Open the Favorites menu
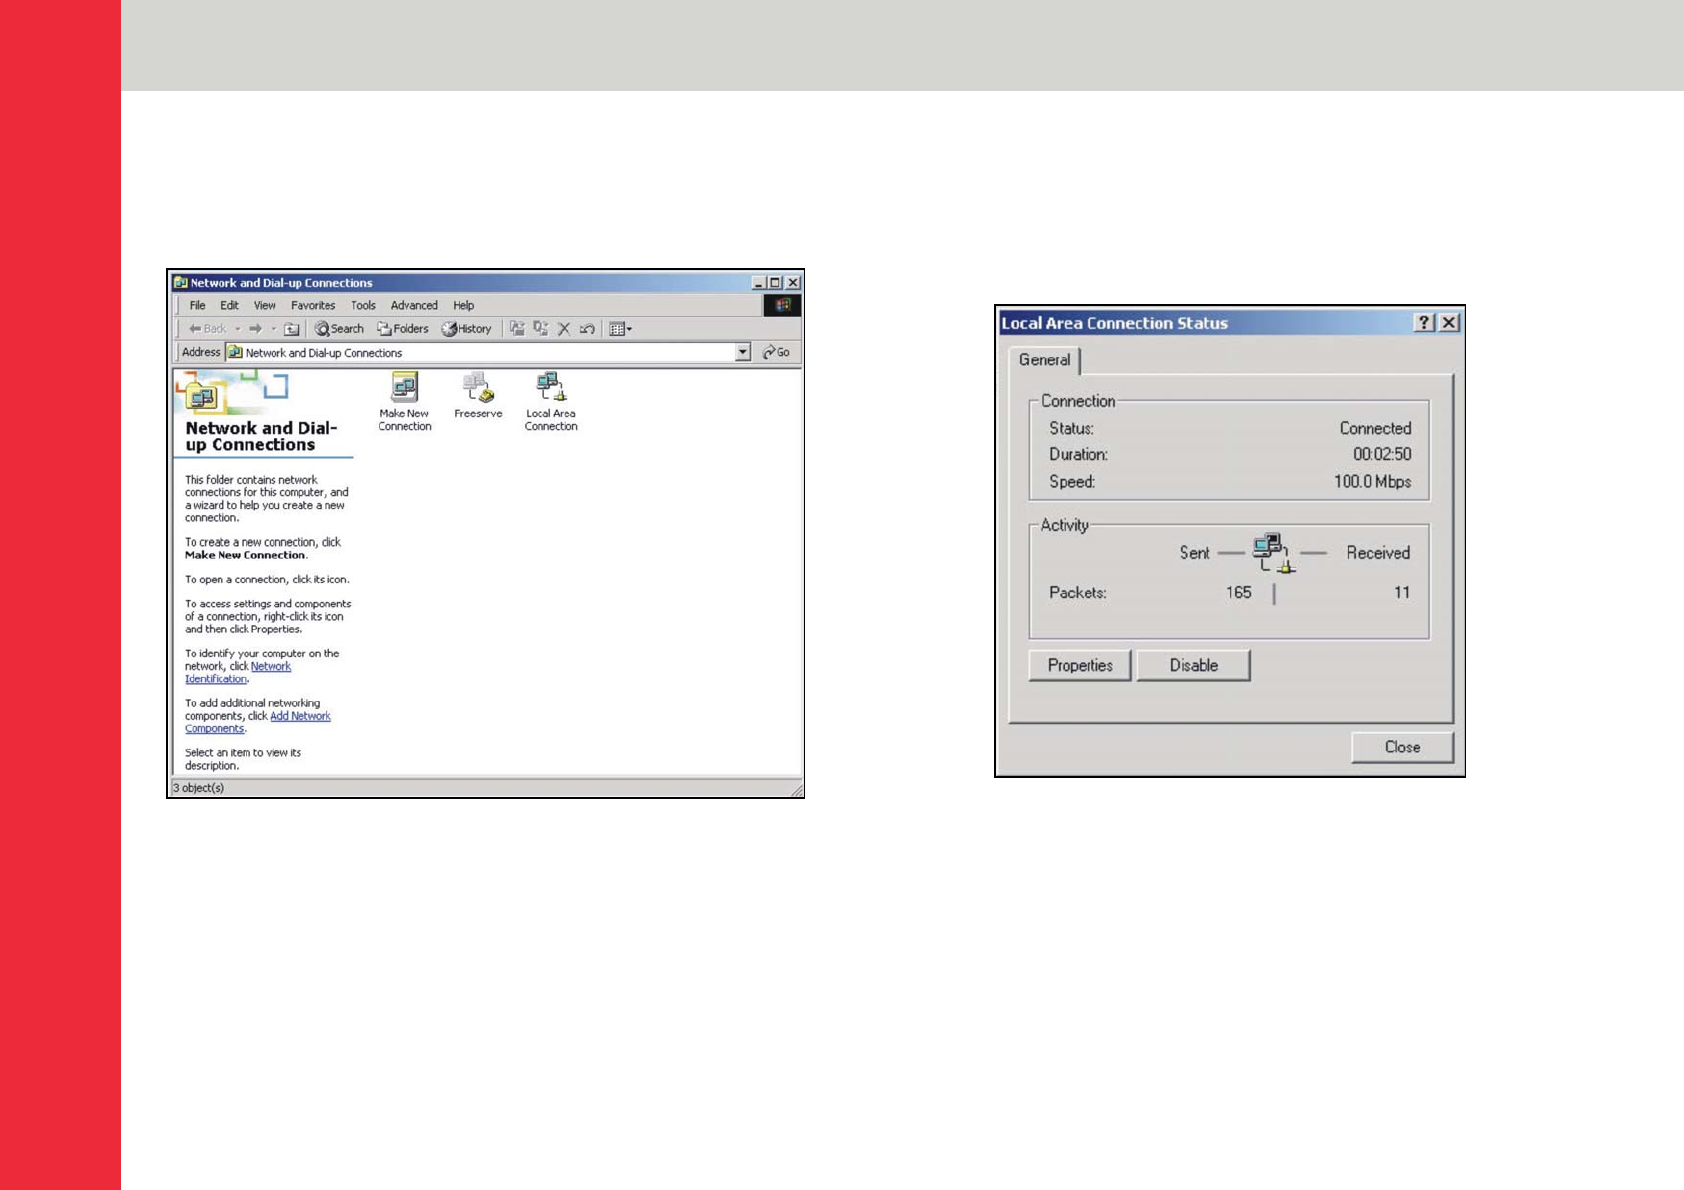 (313, 305)
